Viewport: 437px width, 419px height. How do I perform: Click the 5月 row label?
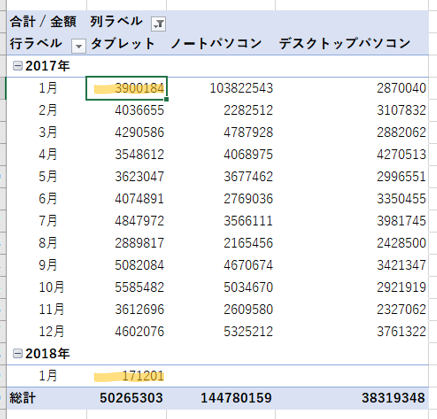coord(48,176)
